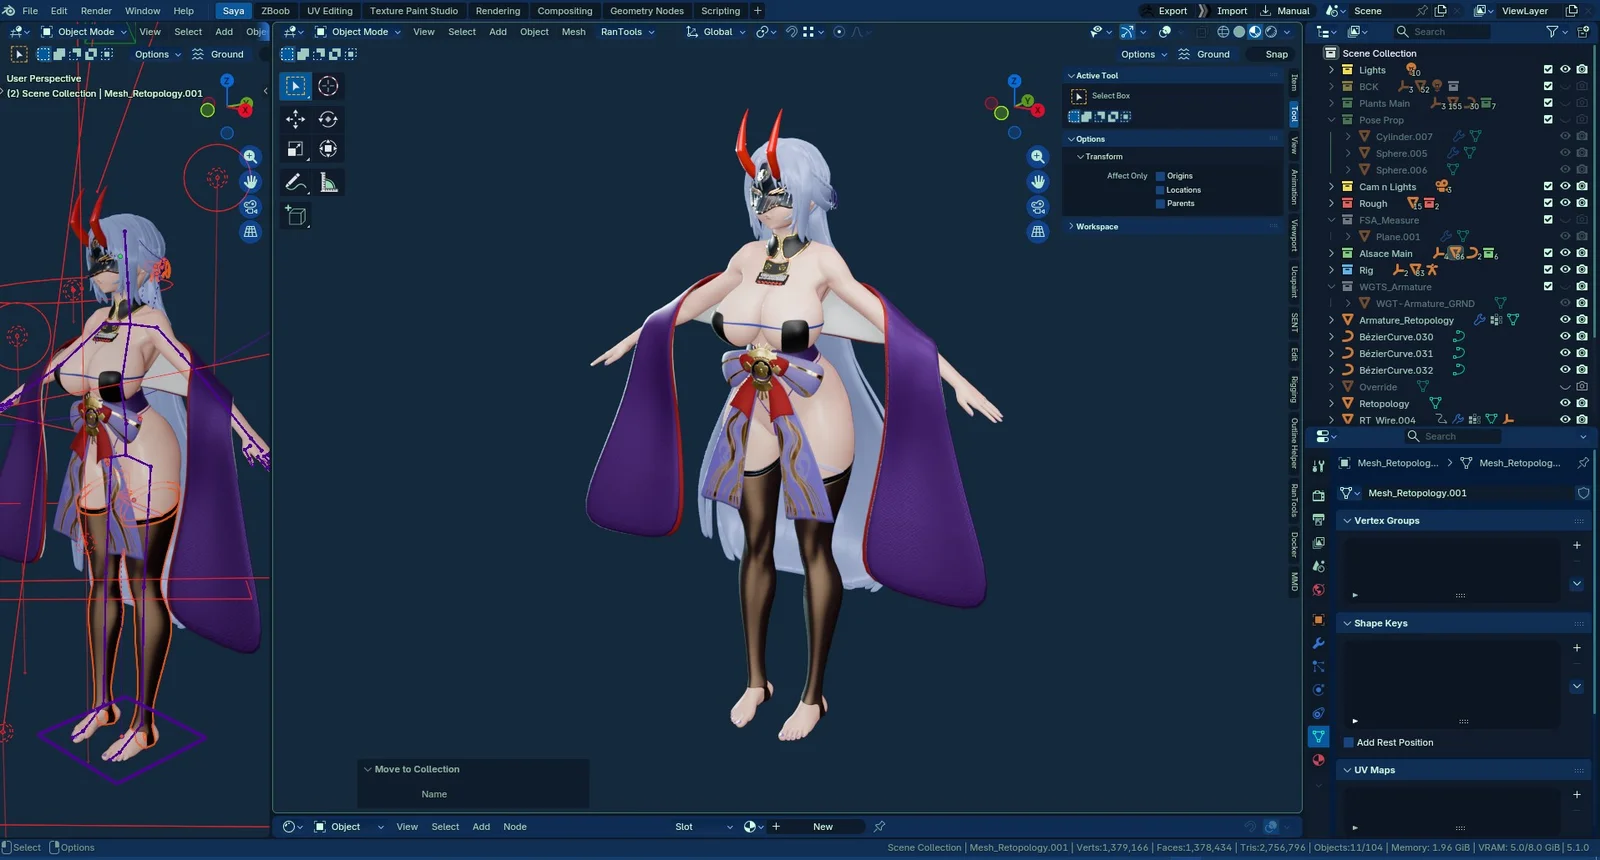Switch to the UV Editing workspace tab

pyautogui.click(x=329, y=11)
